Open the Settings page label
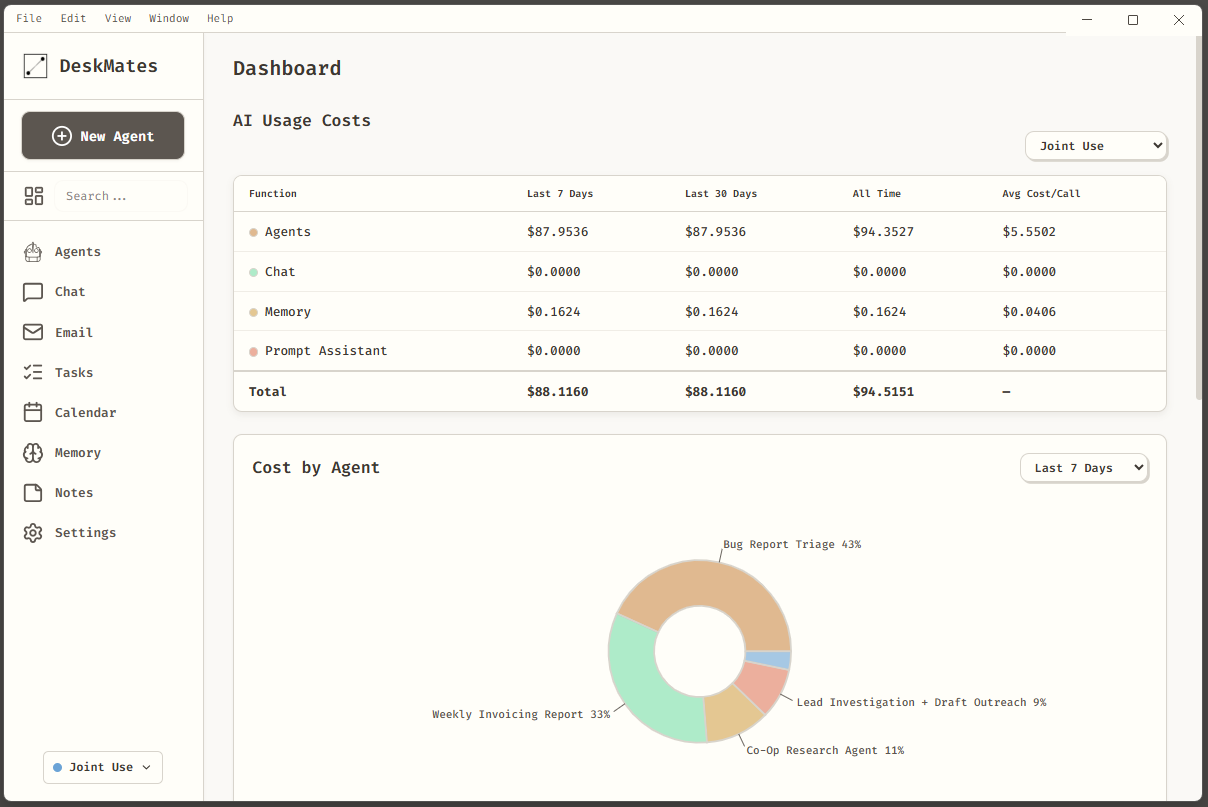This screenshot has height=807, width=1208. (x=86, y=533)
